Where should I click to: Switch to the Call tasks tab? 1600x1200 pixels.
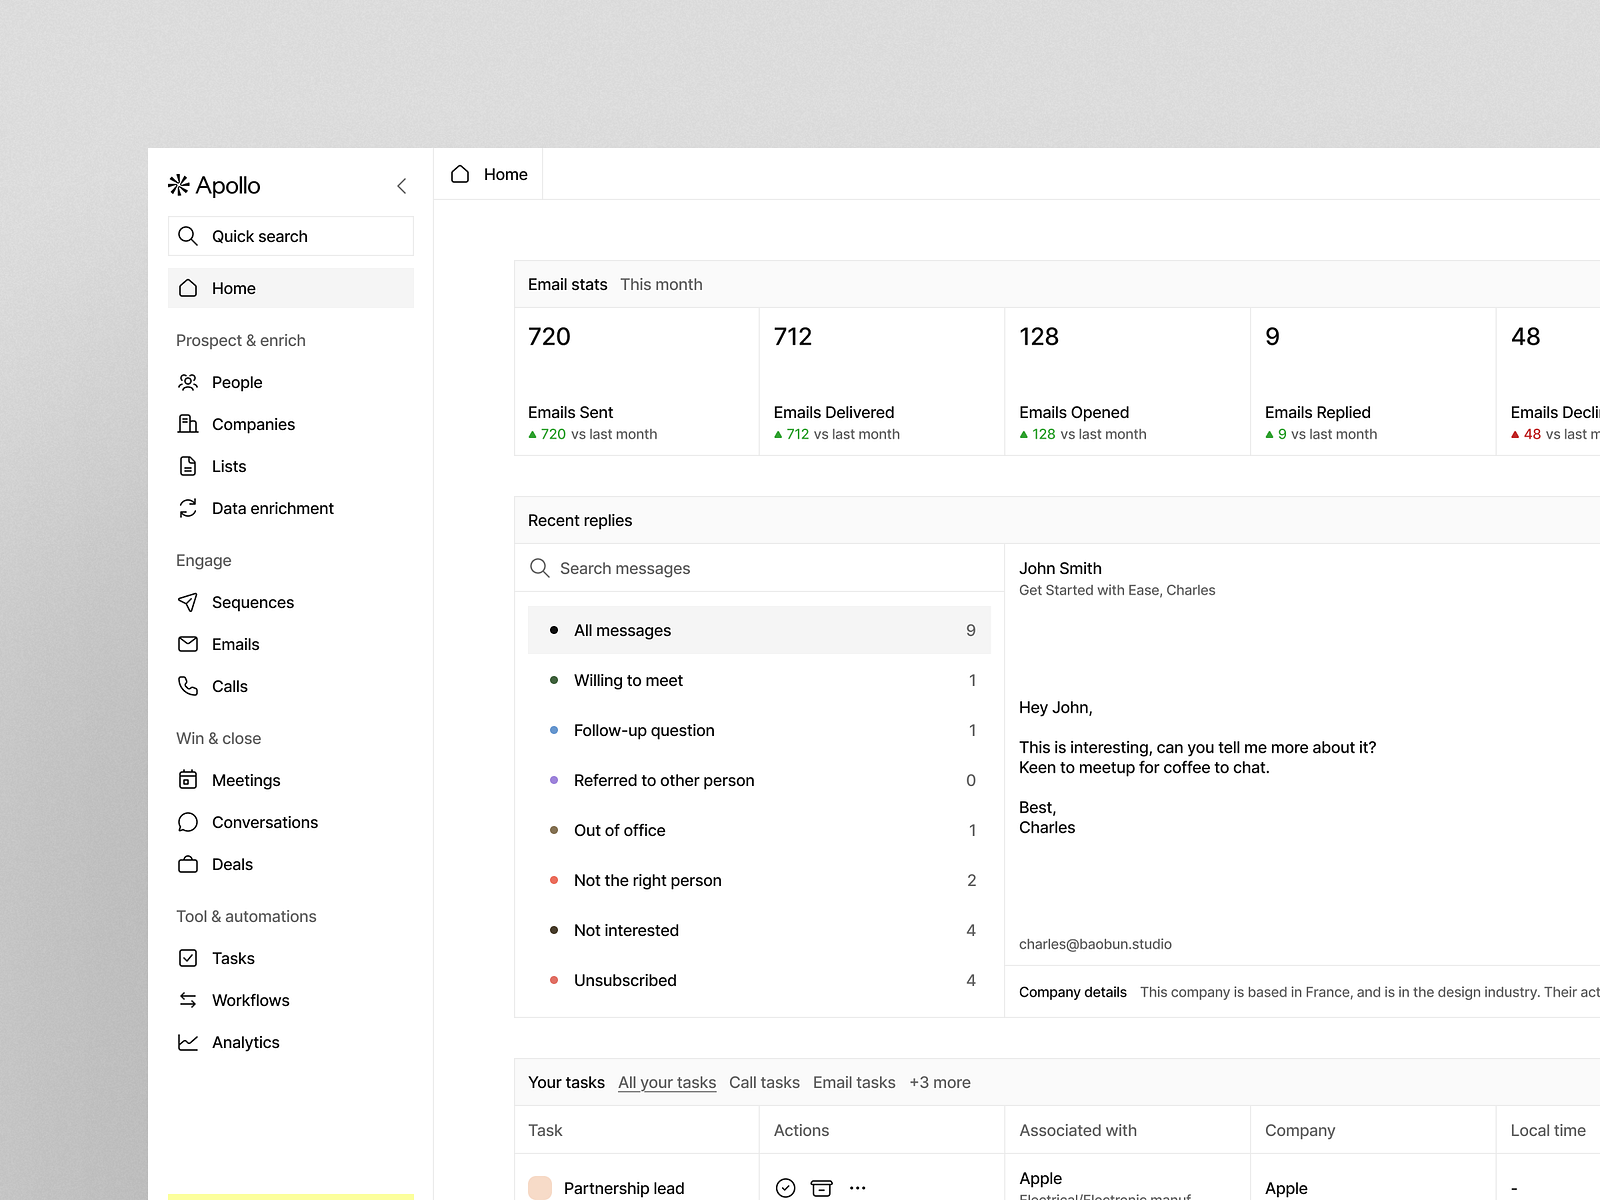pos(764,1082)
